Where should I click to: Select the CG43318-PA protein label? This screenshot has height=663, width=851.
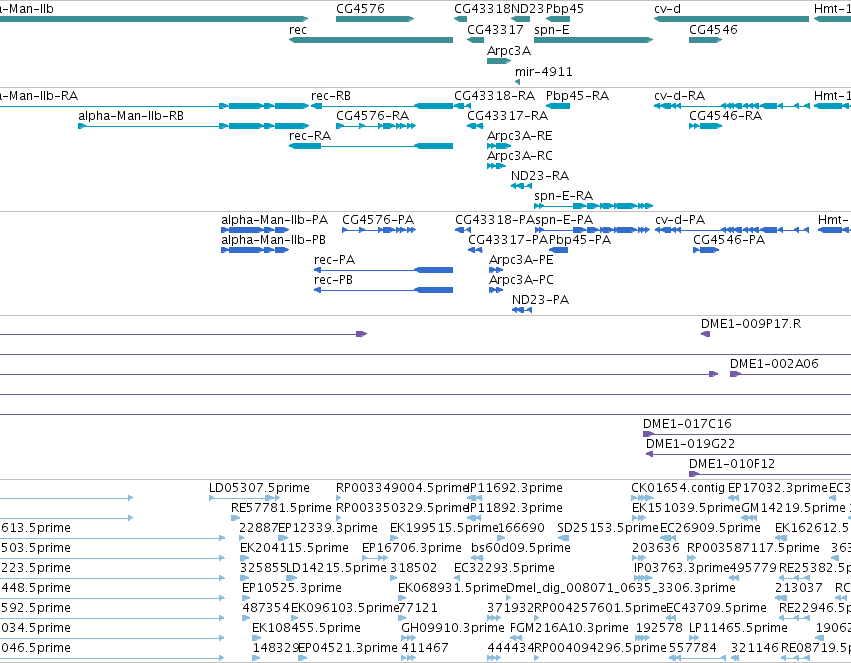coord(495,220)
